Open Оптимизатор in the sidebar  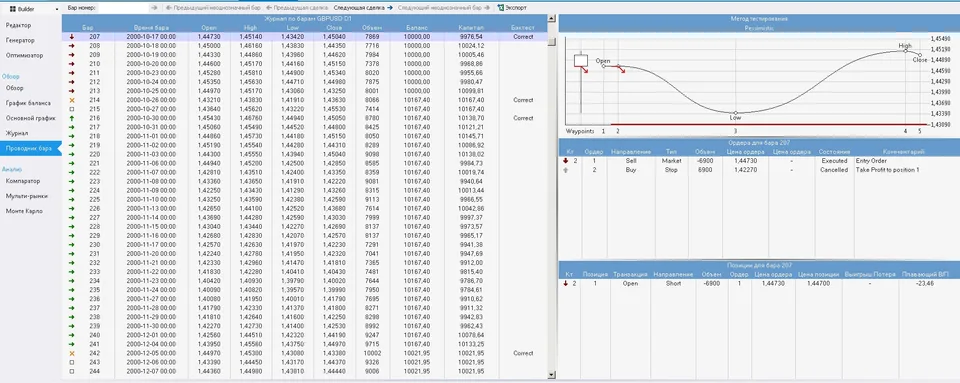click(24, 55)
